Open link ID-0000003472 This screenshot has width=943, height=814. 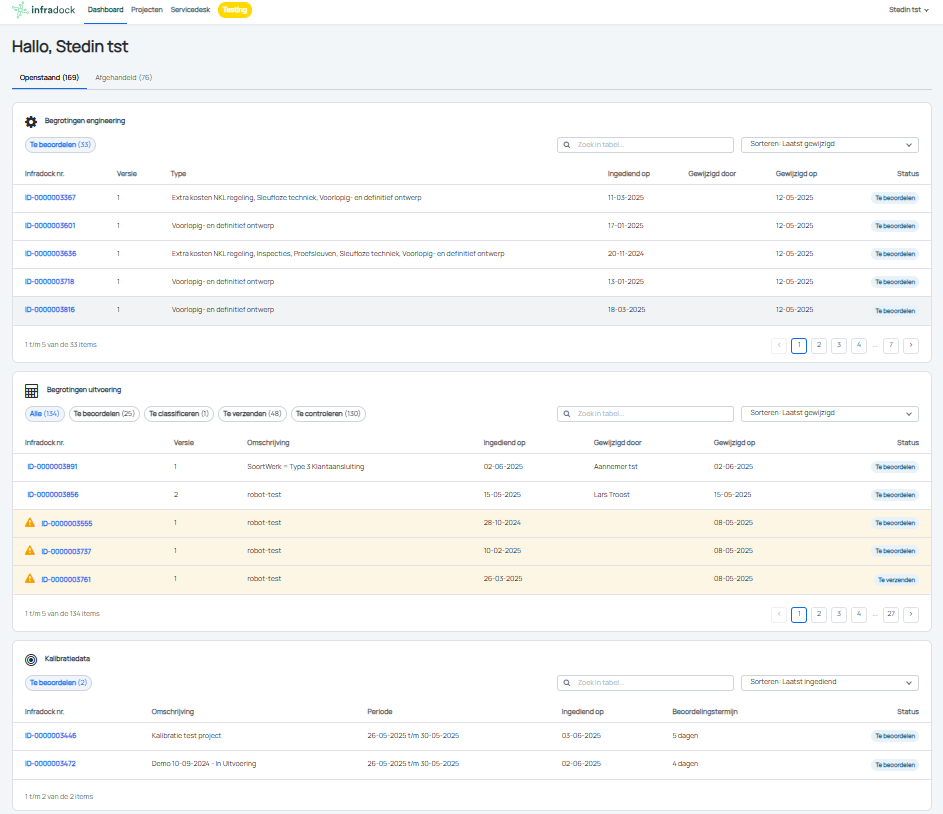coord(50,764)
